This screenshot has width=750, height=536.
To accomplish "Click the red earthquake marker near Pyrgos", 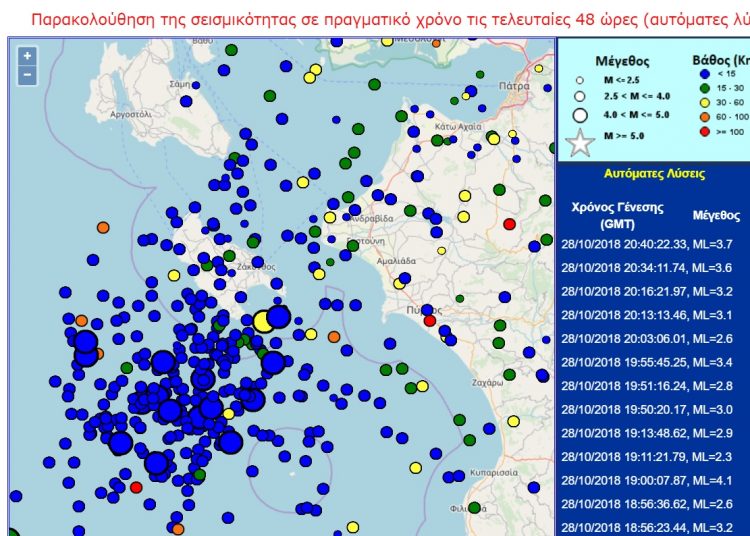I will coord(430,320).
